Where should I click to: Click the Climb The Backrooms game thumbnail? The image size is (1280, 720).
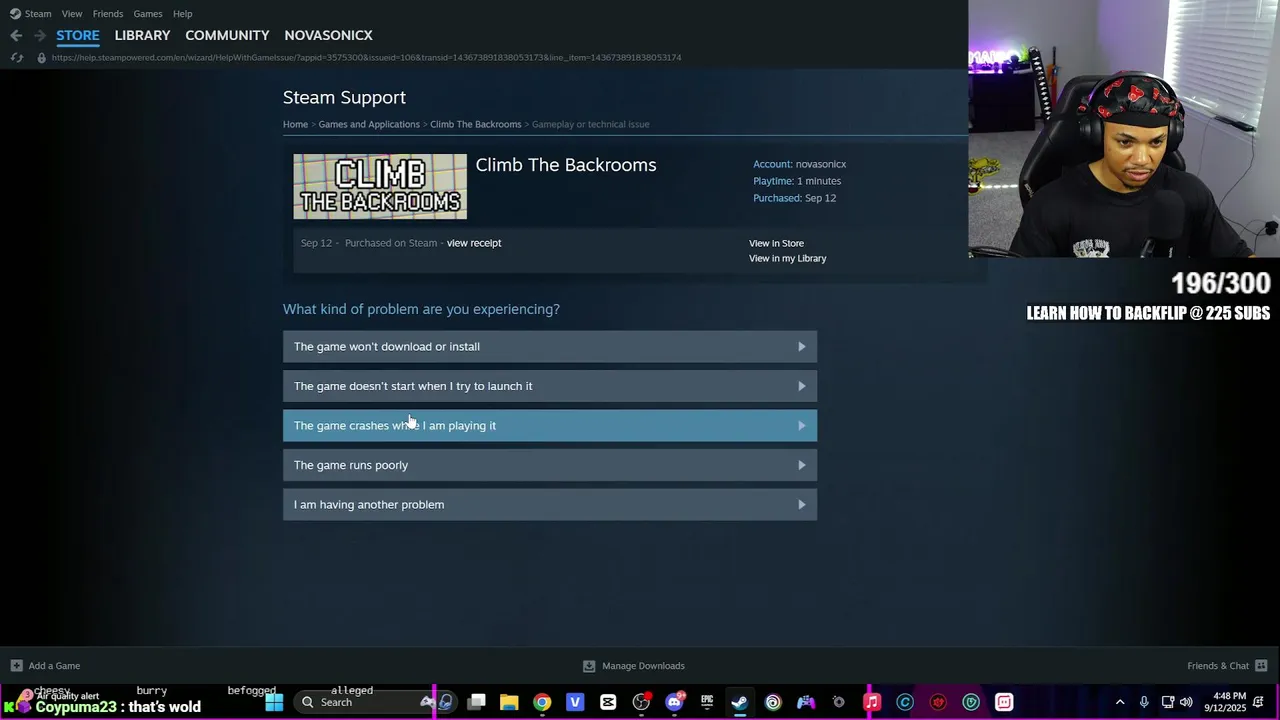tap(380, 186)
